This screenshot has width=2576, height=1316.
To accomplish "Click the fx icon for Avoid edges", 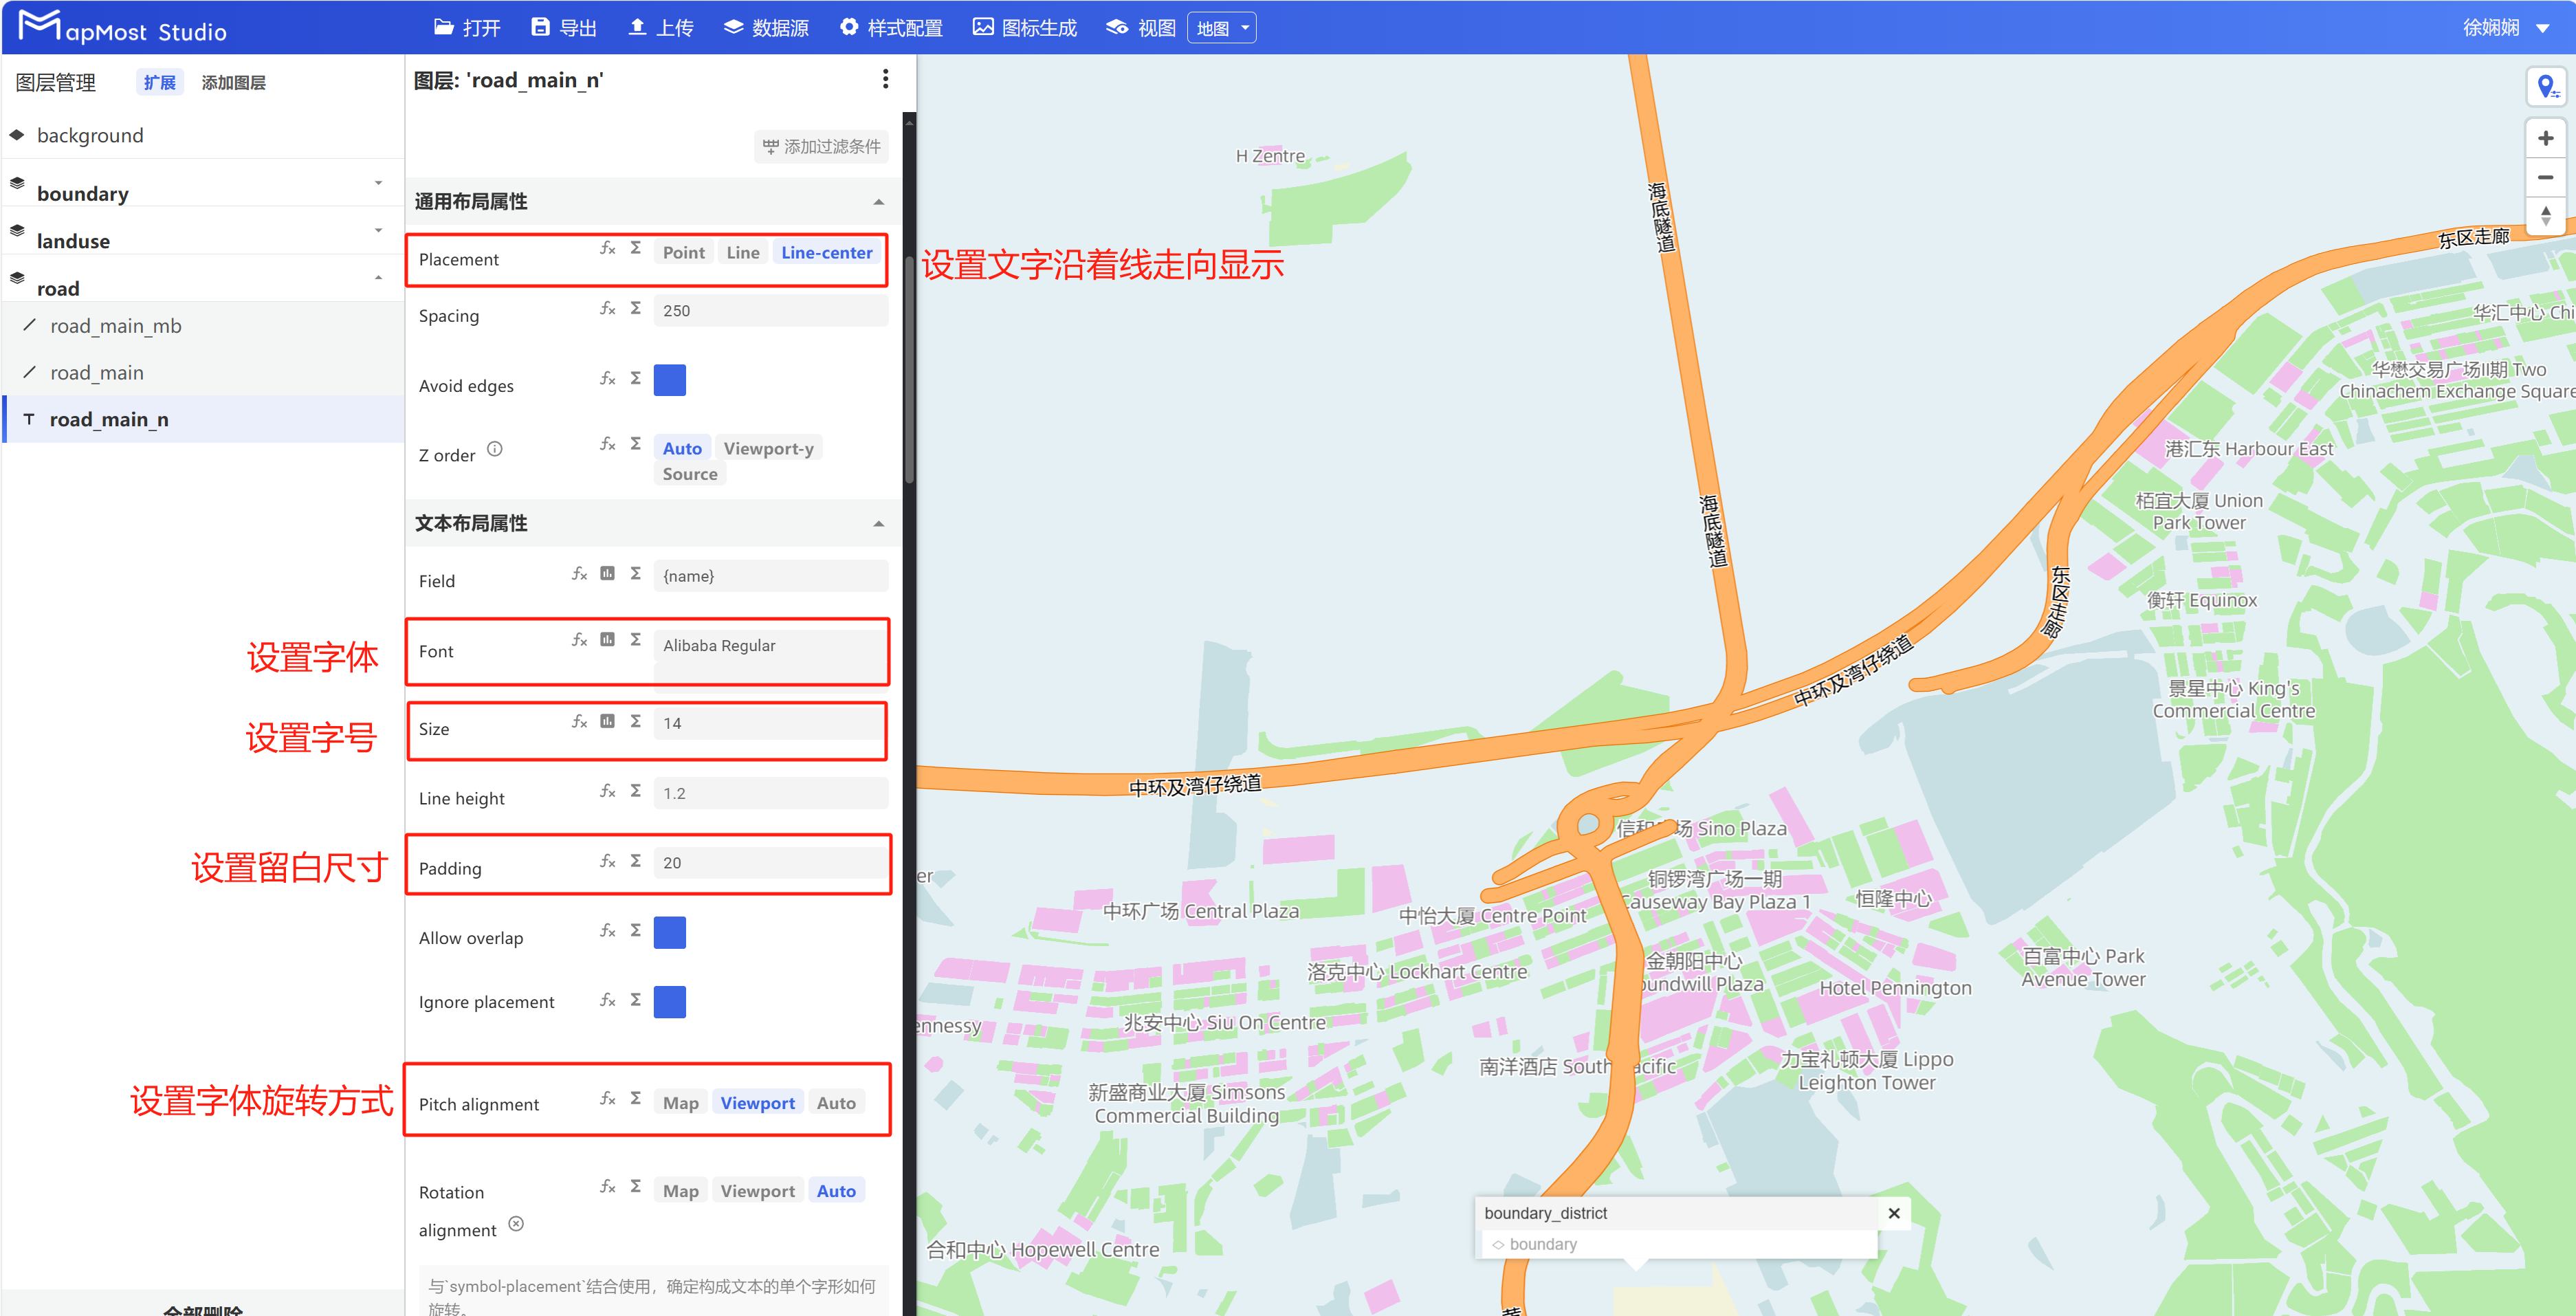I will [x=607, y=379].
